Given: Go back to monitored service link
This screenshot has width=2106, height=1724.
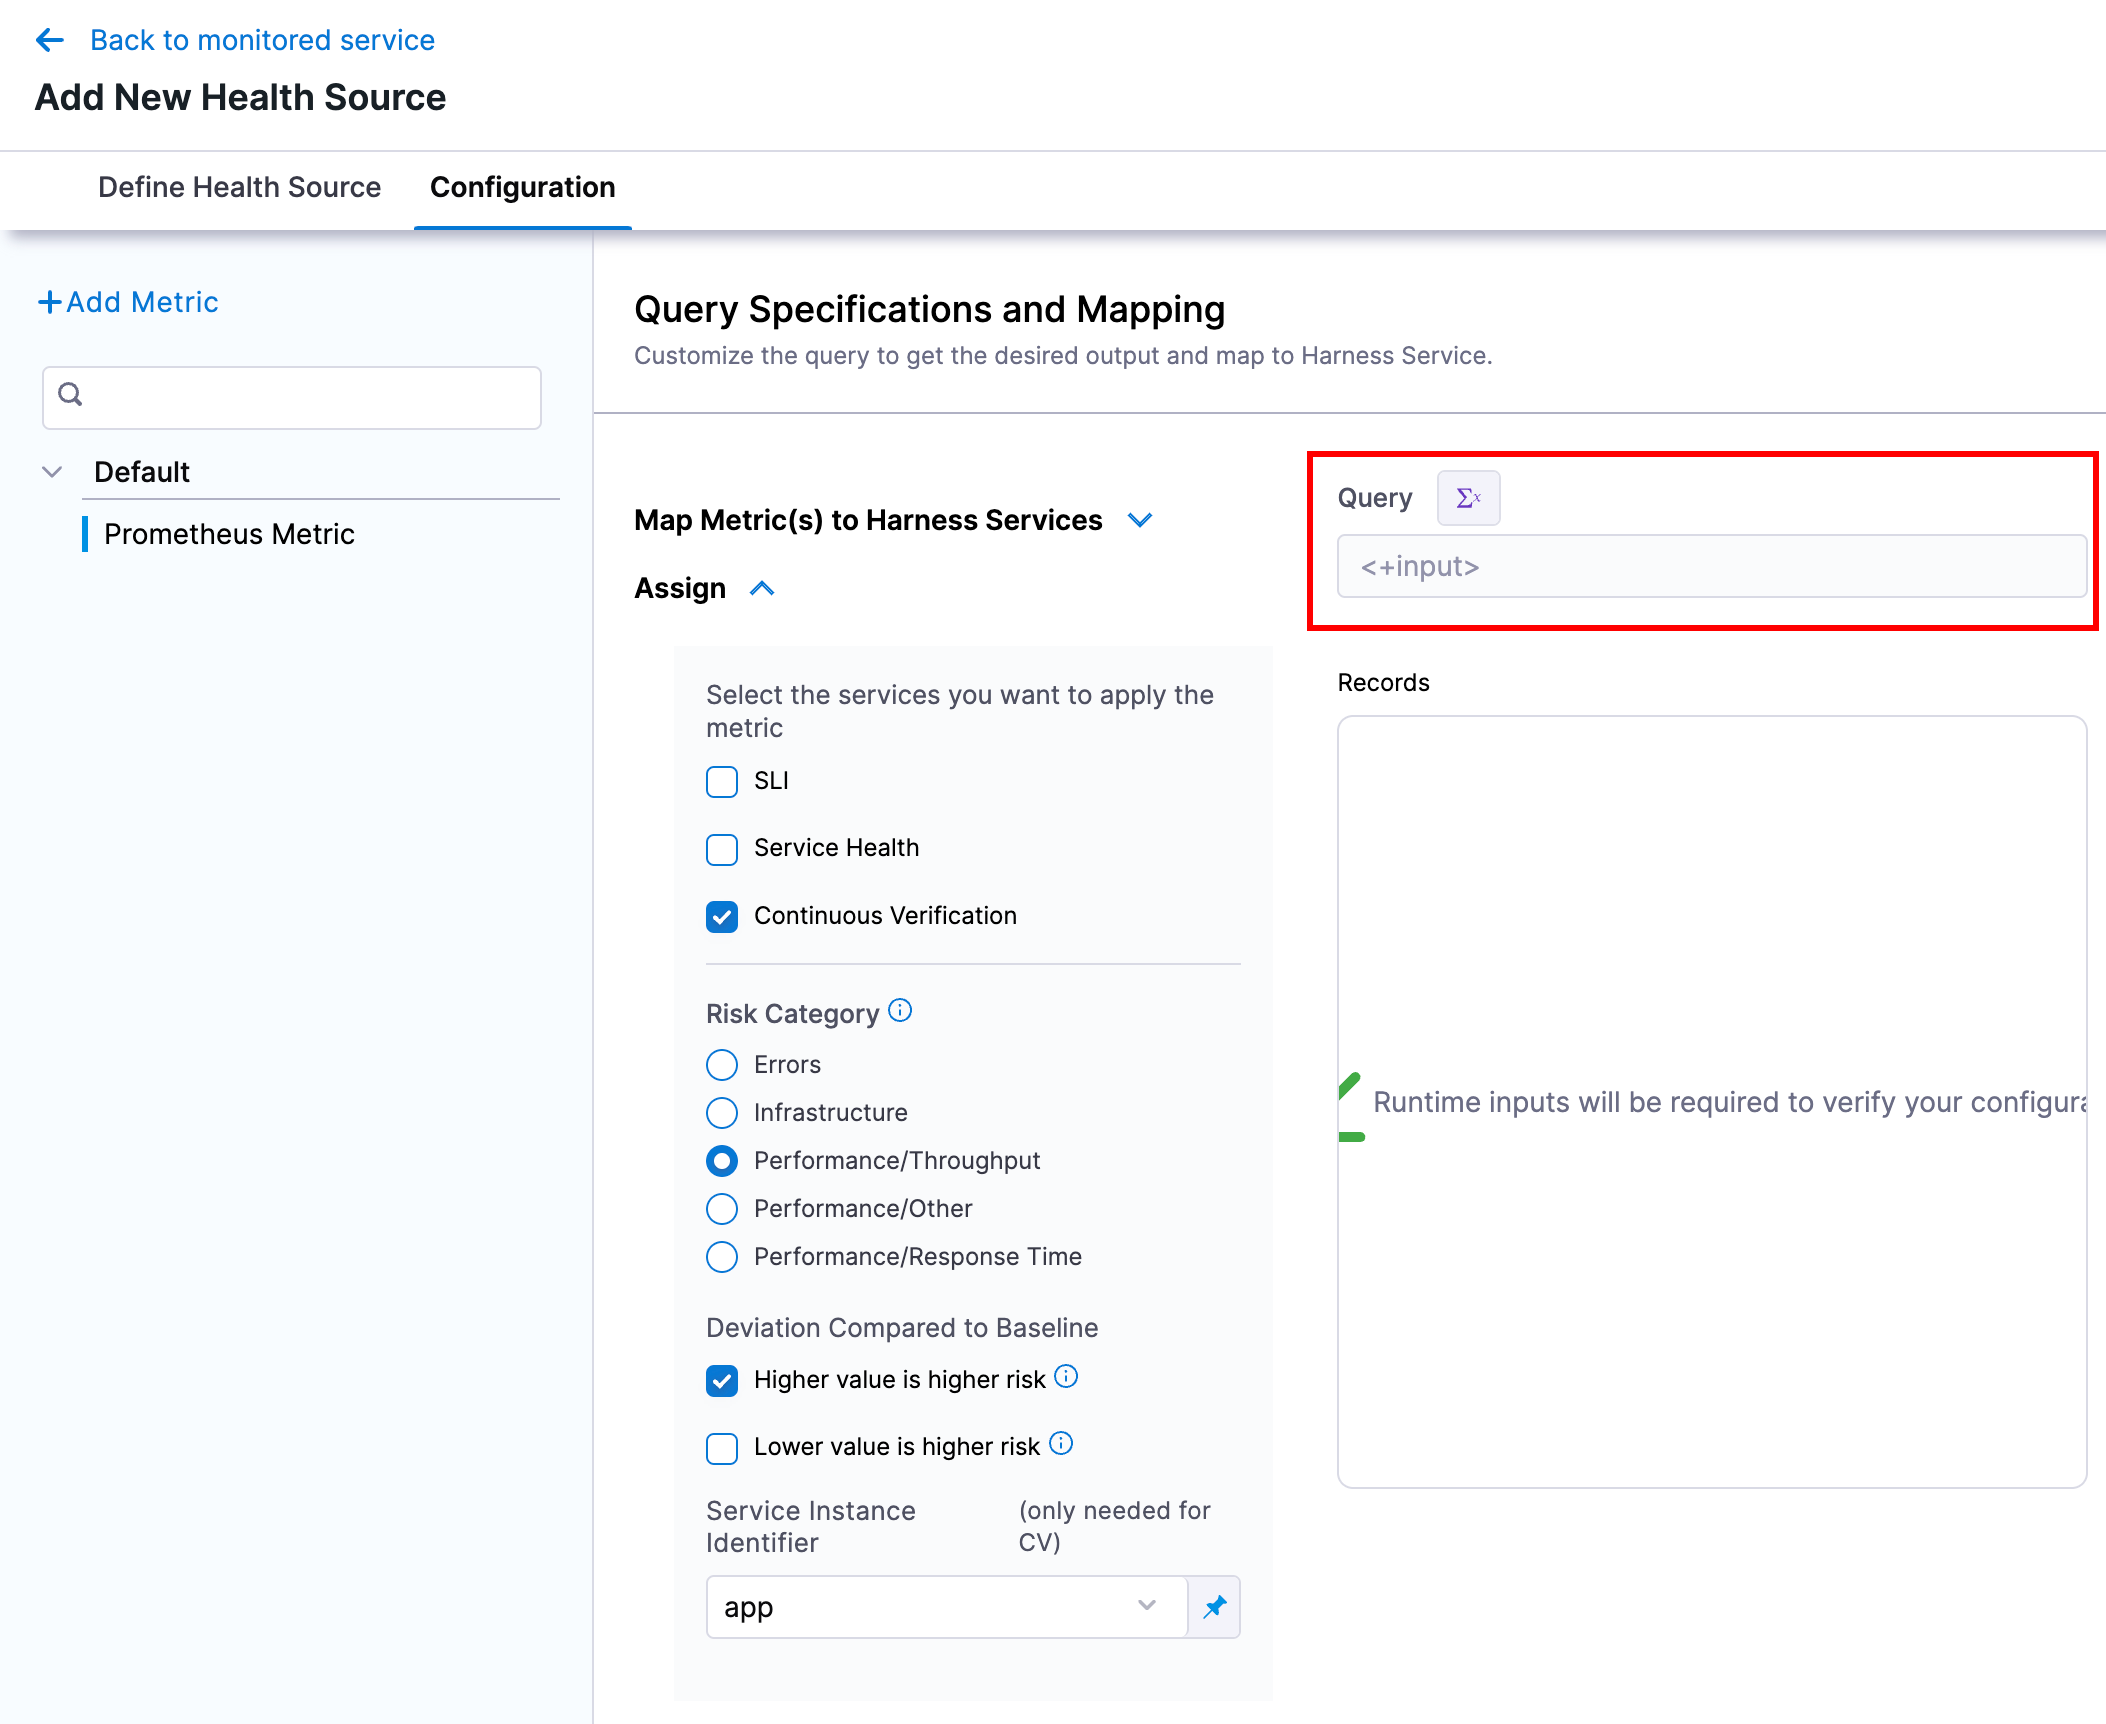Looking at the screenshot, I should pyautogui.click(x=262, y=40).
